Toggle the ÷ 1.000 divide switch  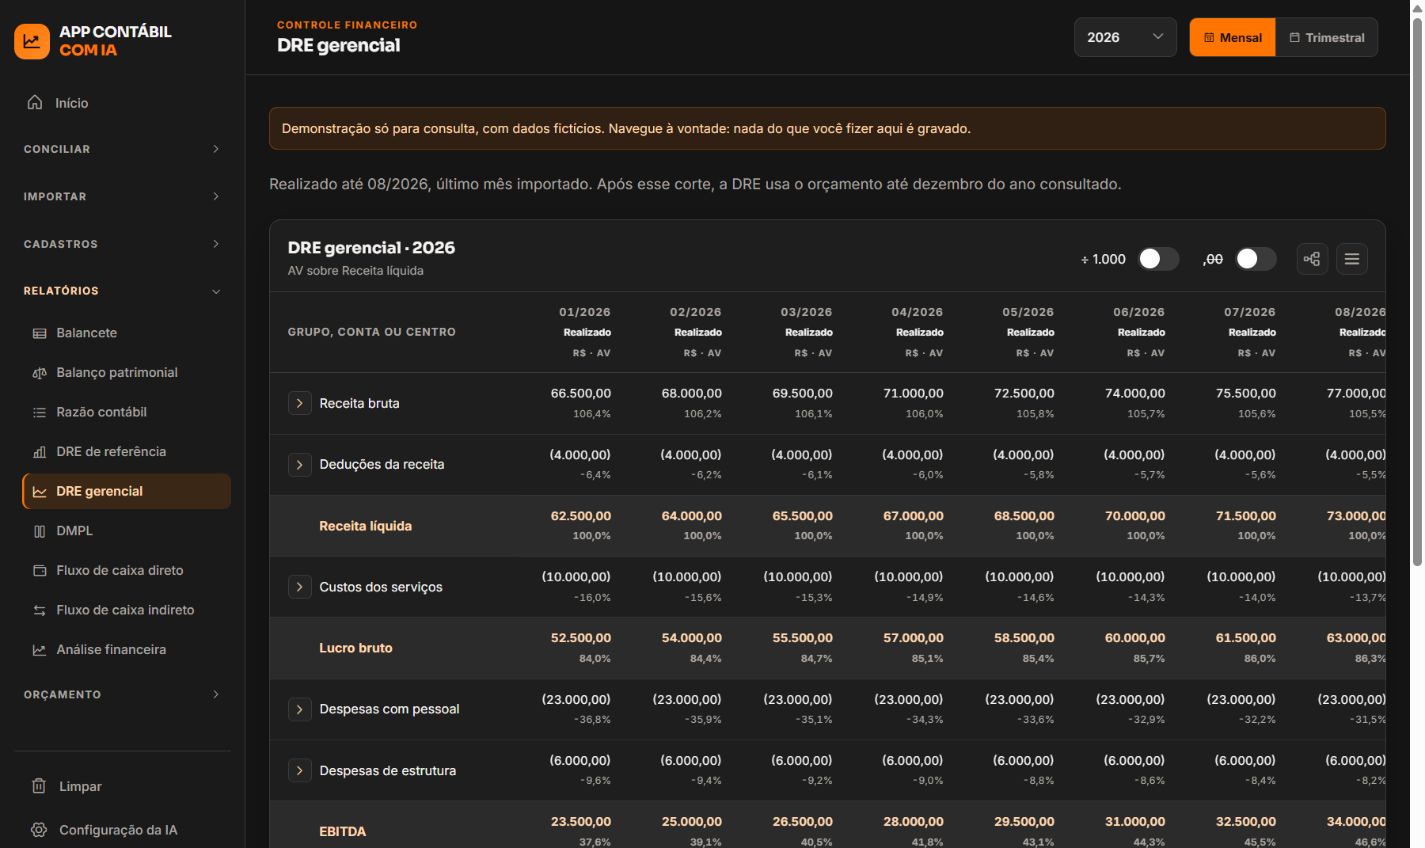(x=1158, y=259)
